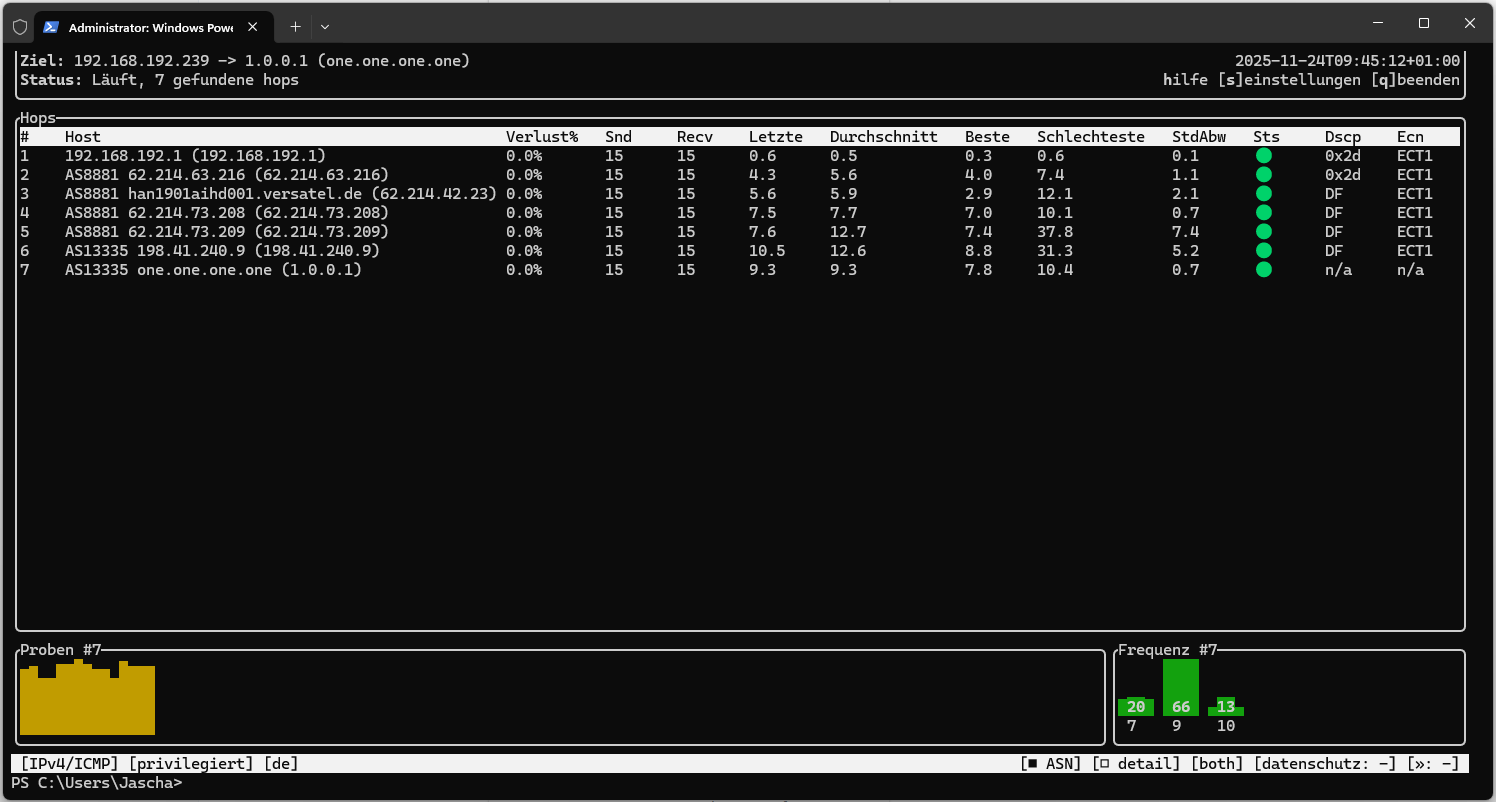Select the host AS13335 one.one.one.one

pyautogui.click(x=213, y=270)
